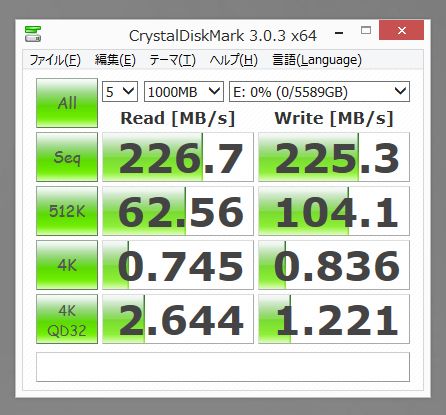Select the 4K read result 0.745
The image size is (446, 415).
pos(178,265)
